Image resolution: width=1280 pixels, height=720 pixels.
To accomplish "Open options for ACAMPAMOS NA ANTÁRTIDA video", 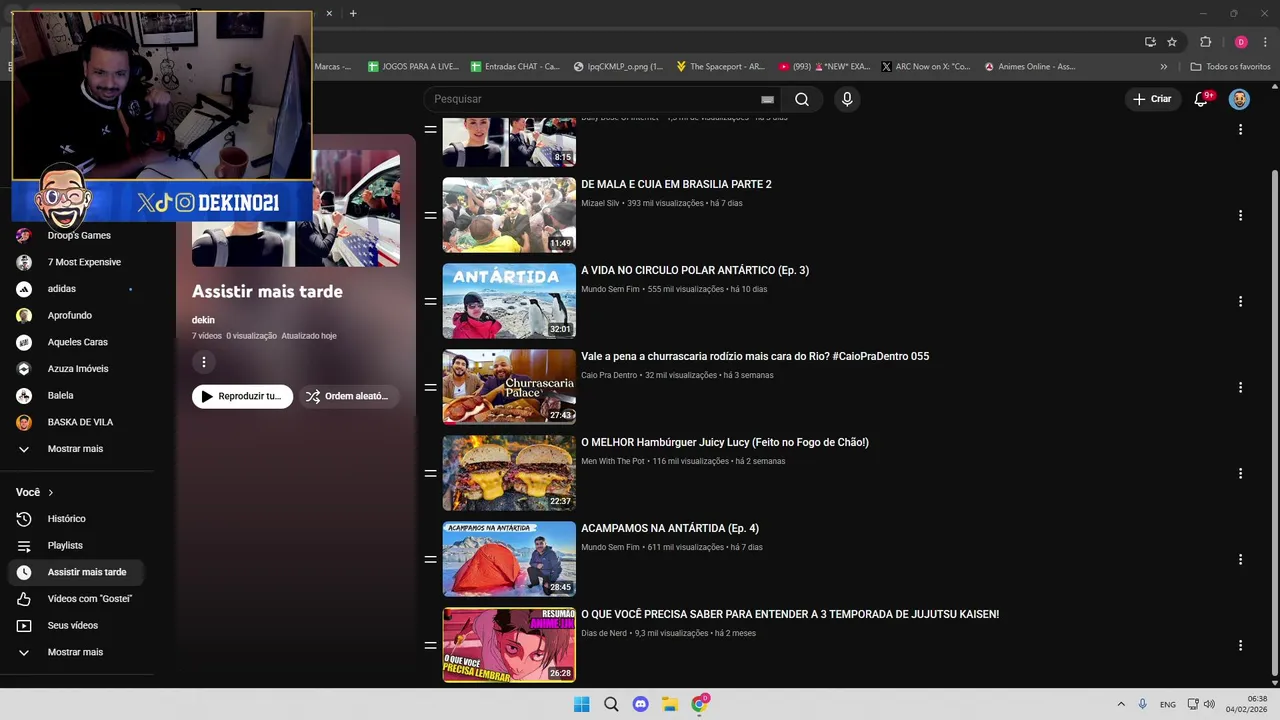I will (x=1240, y=559).
